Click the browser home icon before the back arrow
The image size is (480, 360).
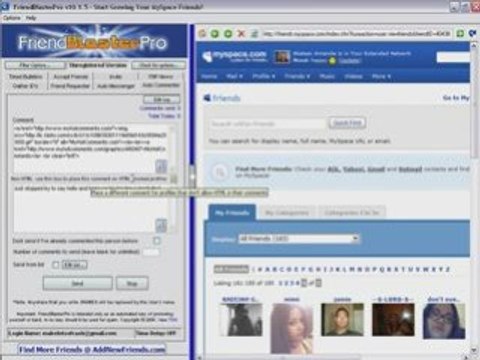click(x=202, y=33)
